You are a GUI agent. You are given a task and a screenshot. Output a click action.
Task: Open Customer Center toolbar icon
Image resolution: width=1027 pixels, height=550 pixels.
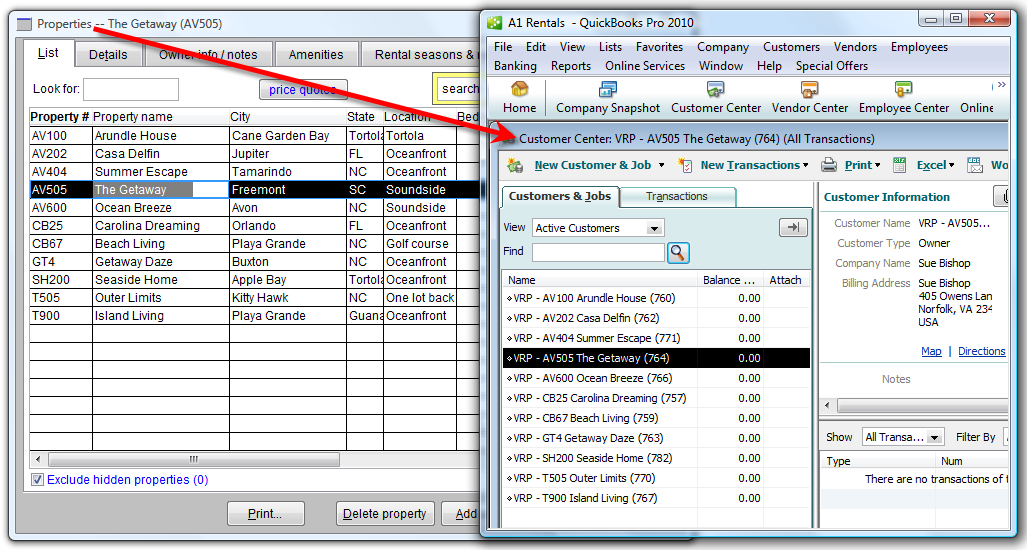pyautogui.click(x=716, y=97)
